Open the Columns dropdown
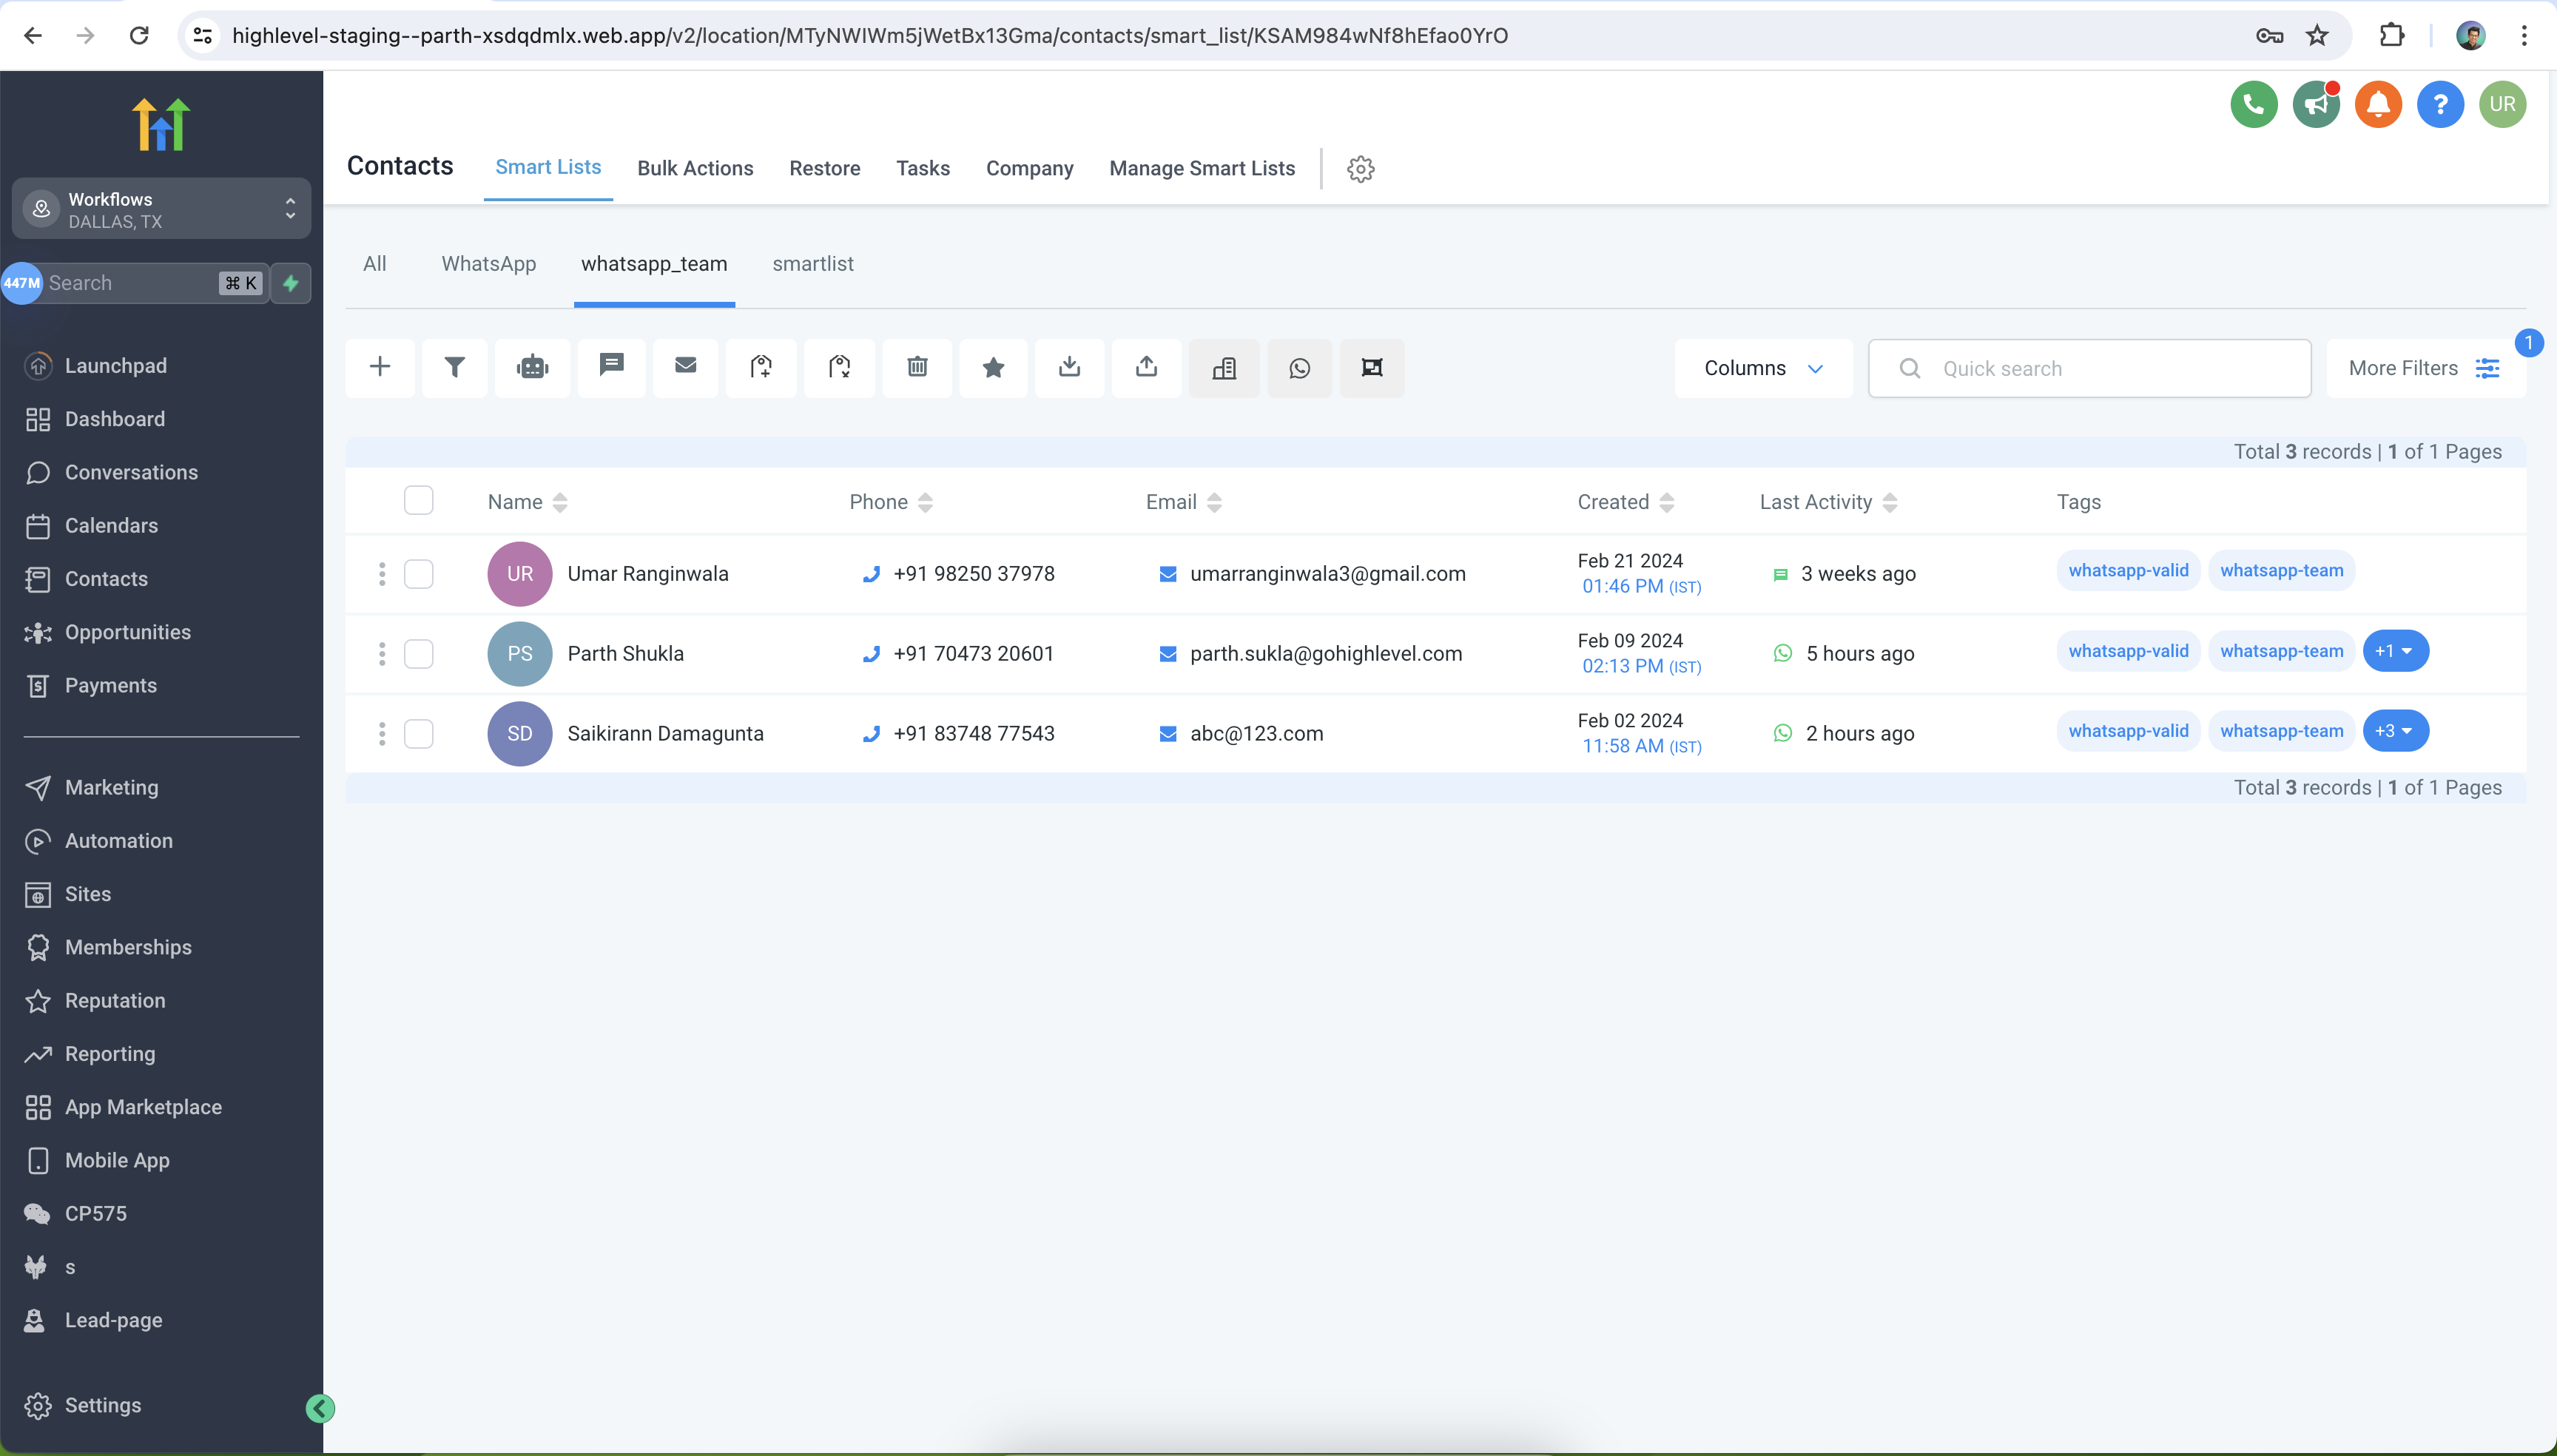This screenshot has width=2557, height=1456. pos(1762,368)
